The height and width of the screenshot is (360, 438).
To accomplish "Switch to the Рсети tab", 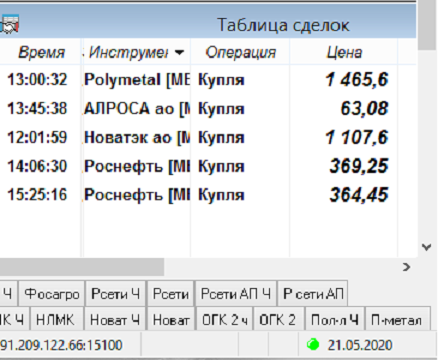I will point(171,294).
